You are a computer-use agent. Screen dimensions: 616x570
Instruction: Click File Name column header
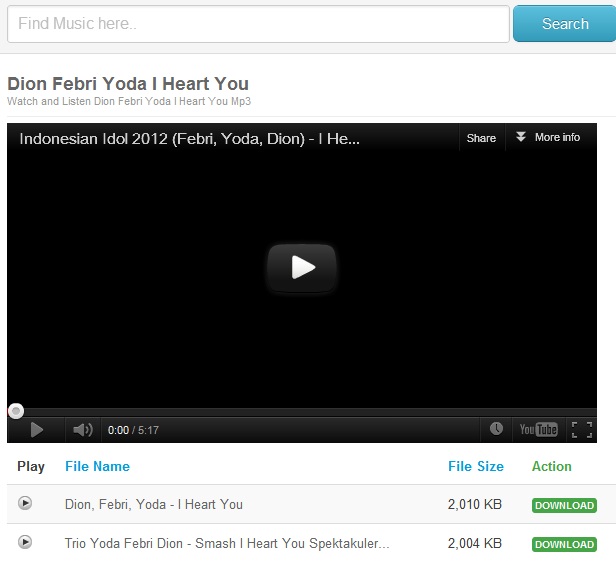tap(97, 466)
